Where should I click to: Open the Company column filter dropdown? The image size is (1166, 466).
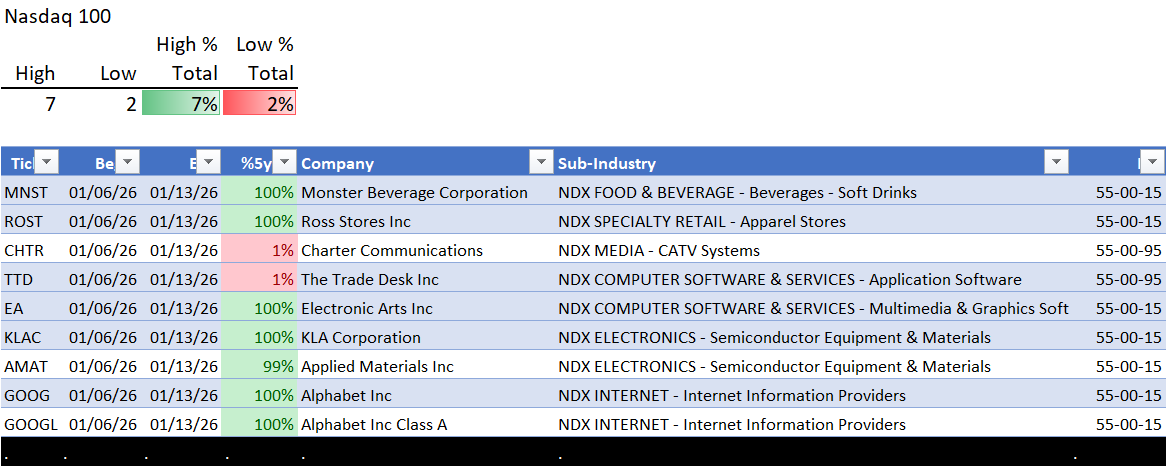pyautogui.click(x=541, y=163)
